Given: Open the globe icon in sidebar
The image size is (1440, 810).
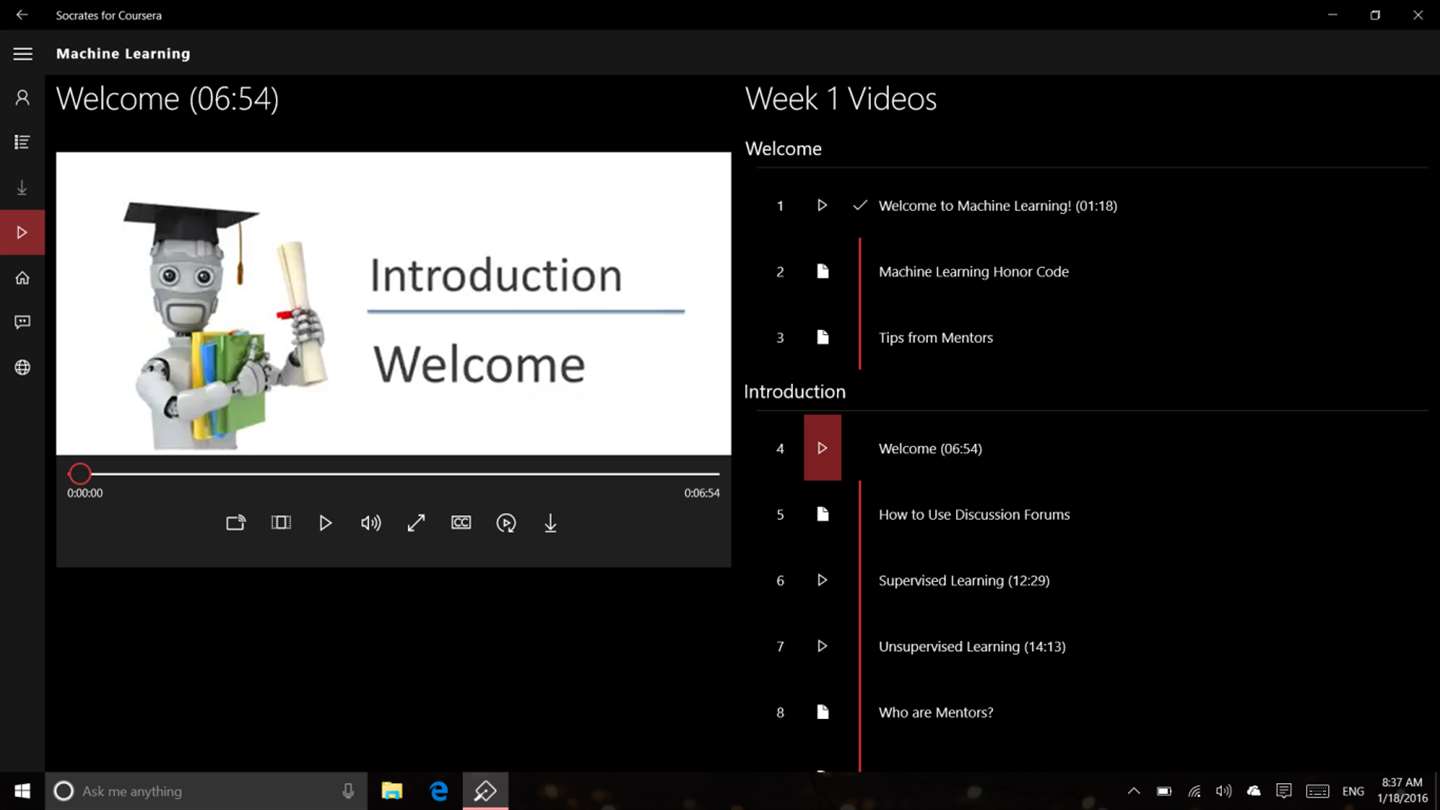Looking at the screenshot, I should pos(22,368).
